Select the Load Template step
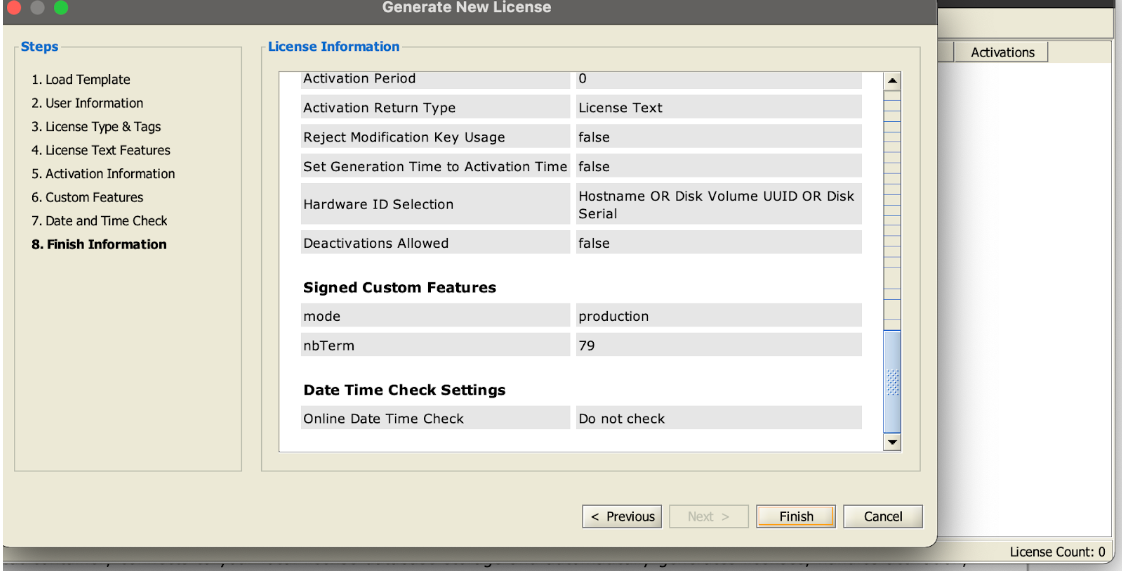 coord(80,80)
